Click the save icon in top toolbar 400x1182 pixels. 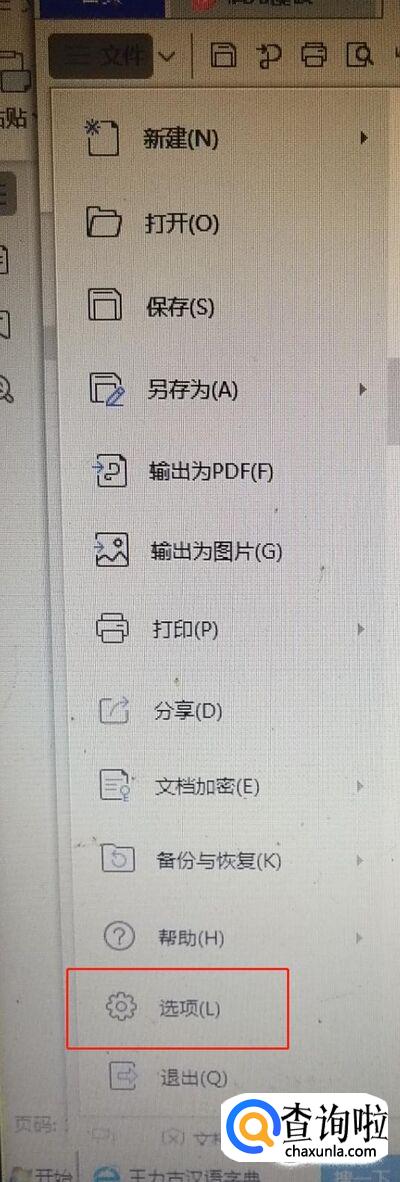point(222,55)
